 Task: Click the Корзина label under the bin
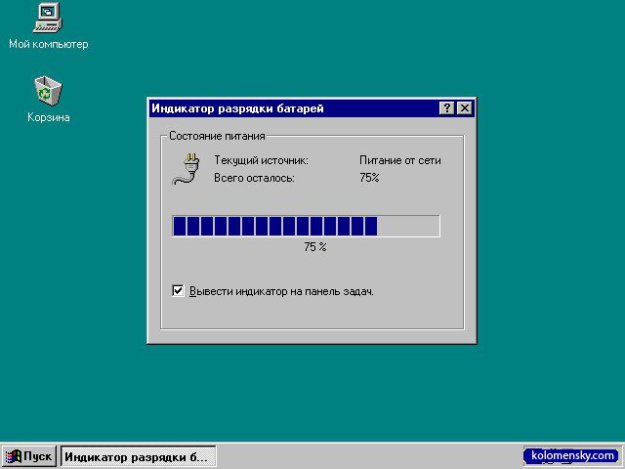coord(48,118)
